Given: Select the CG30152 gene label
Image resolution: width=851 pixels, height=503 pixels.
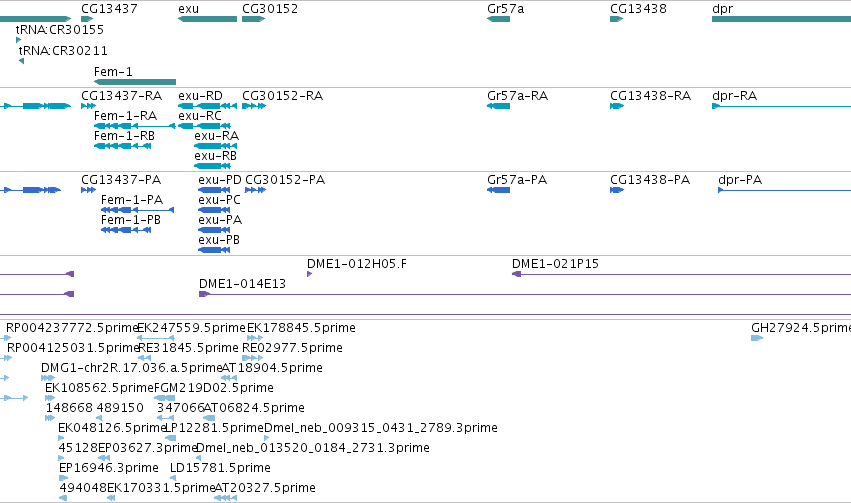Looking at the screenshot, I should pyautogui.click(x=270, y=9).
